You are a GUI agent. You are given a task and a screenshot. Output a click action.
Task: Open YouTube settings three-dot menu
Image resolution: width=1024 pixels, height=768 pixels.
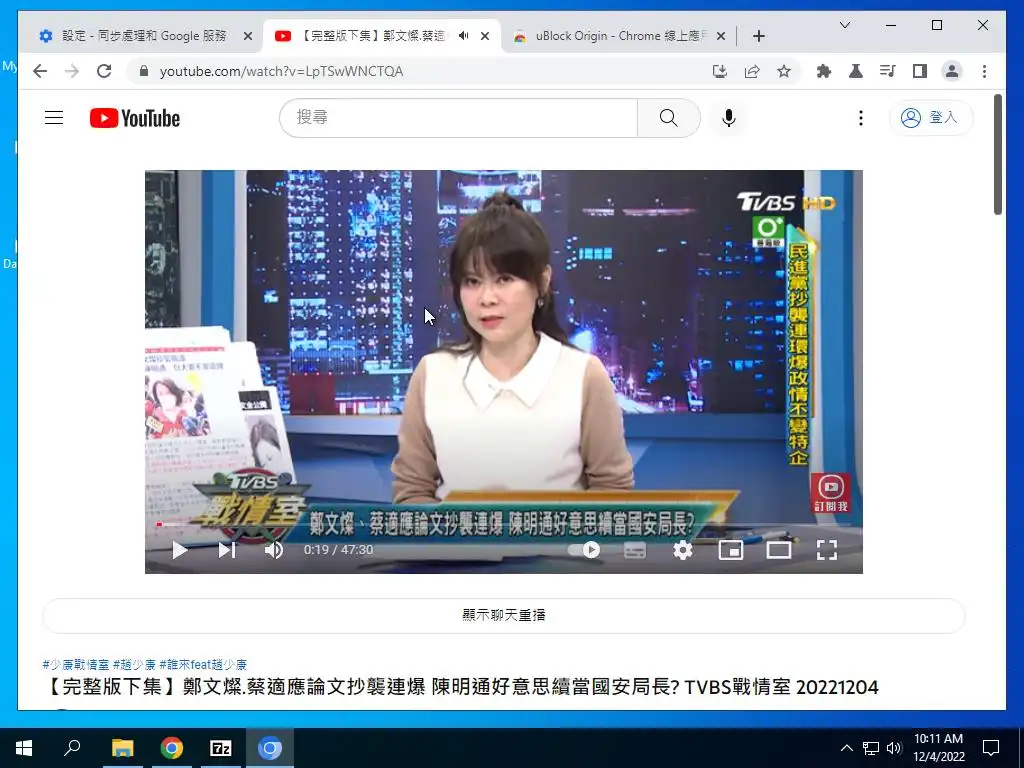click(x=861, y=118)
